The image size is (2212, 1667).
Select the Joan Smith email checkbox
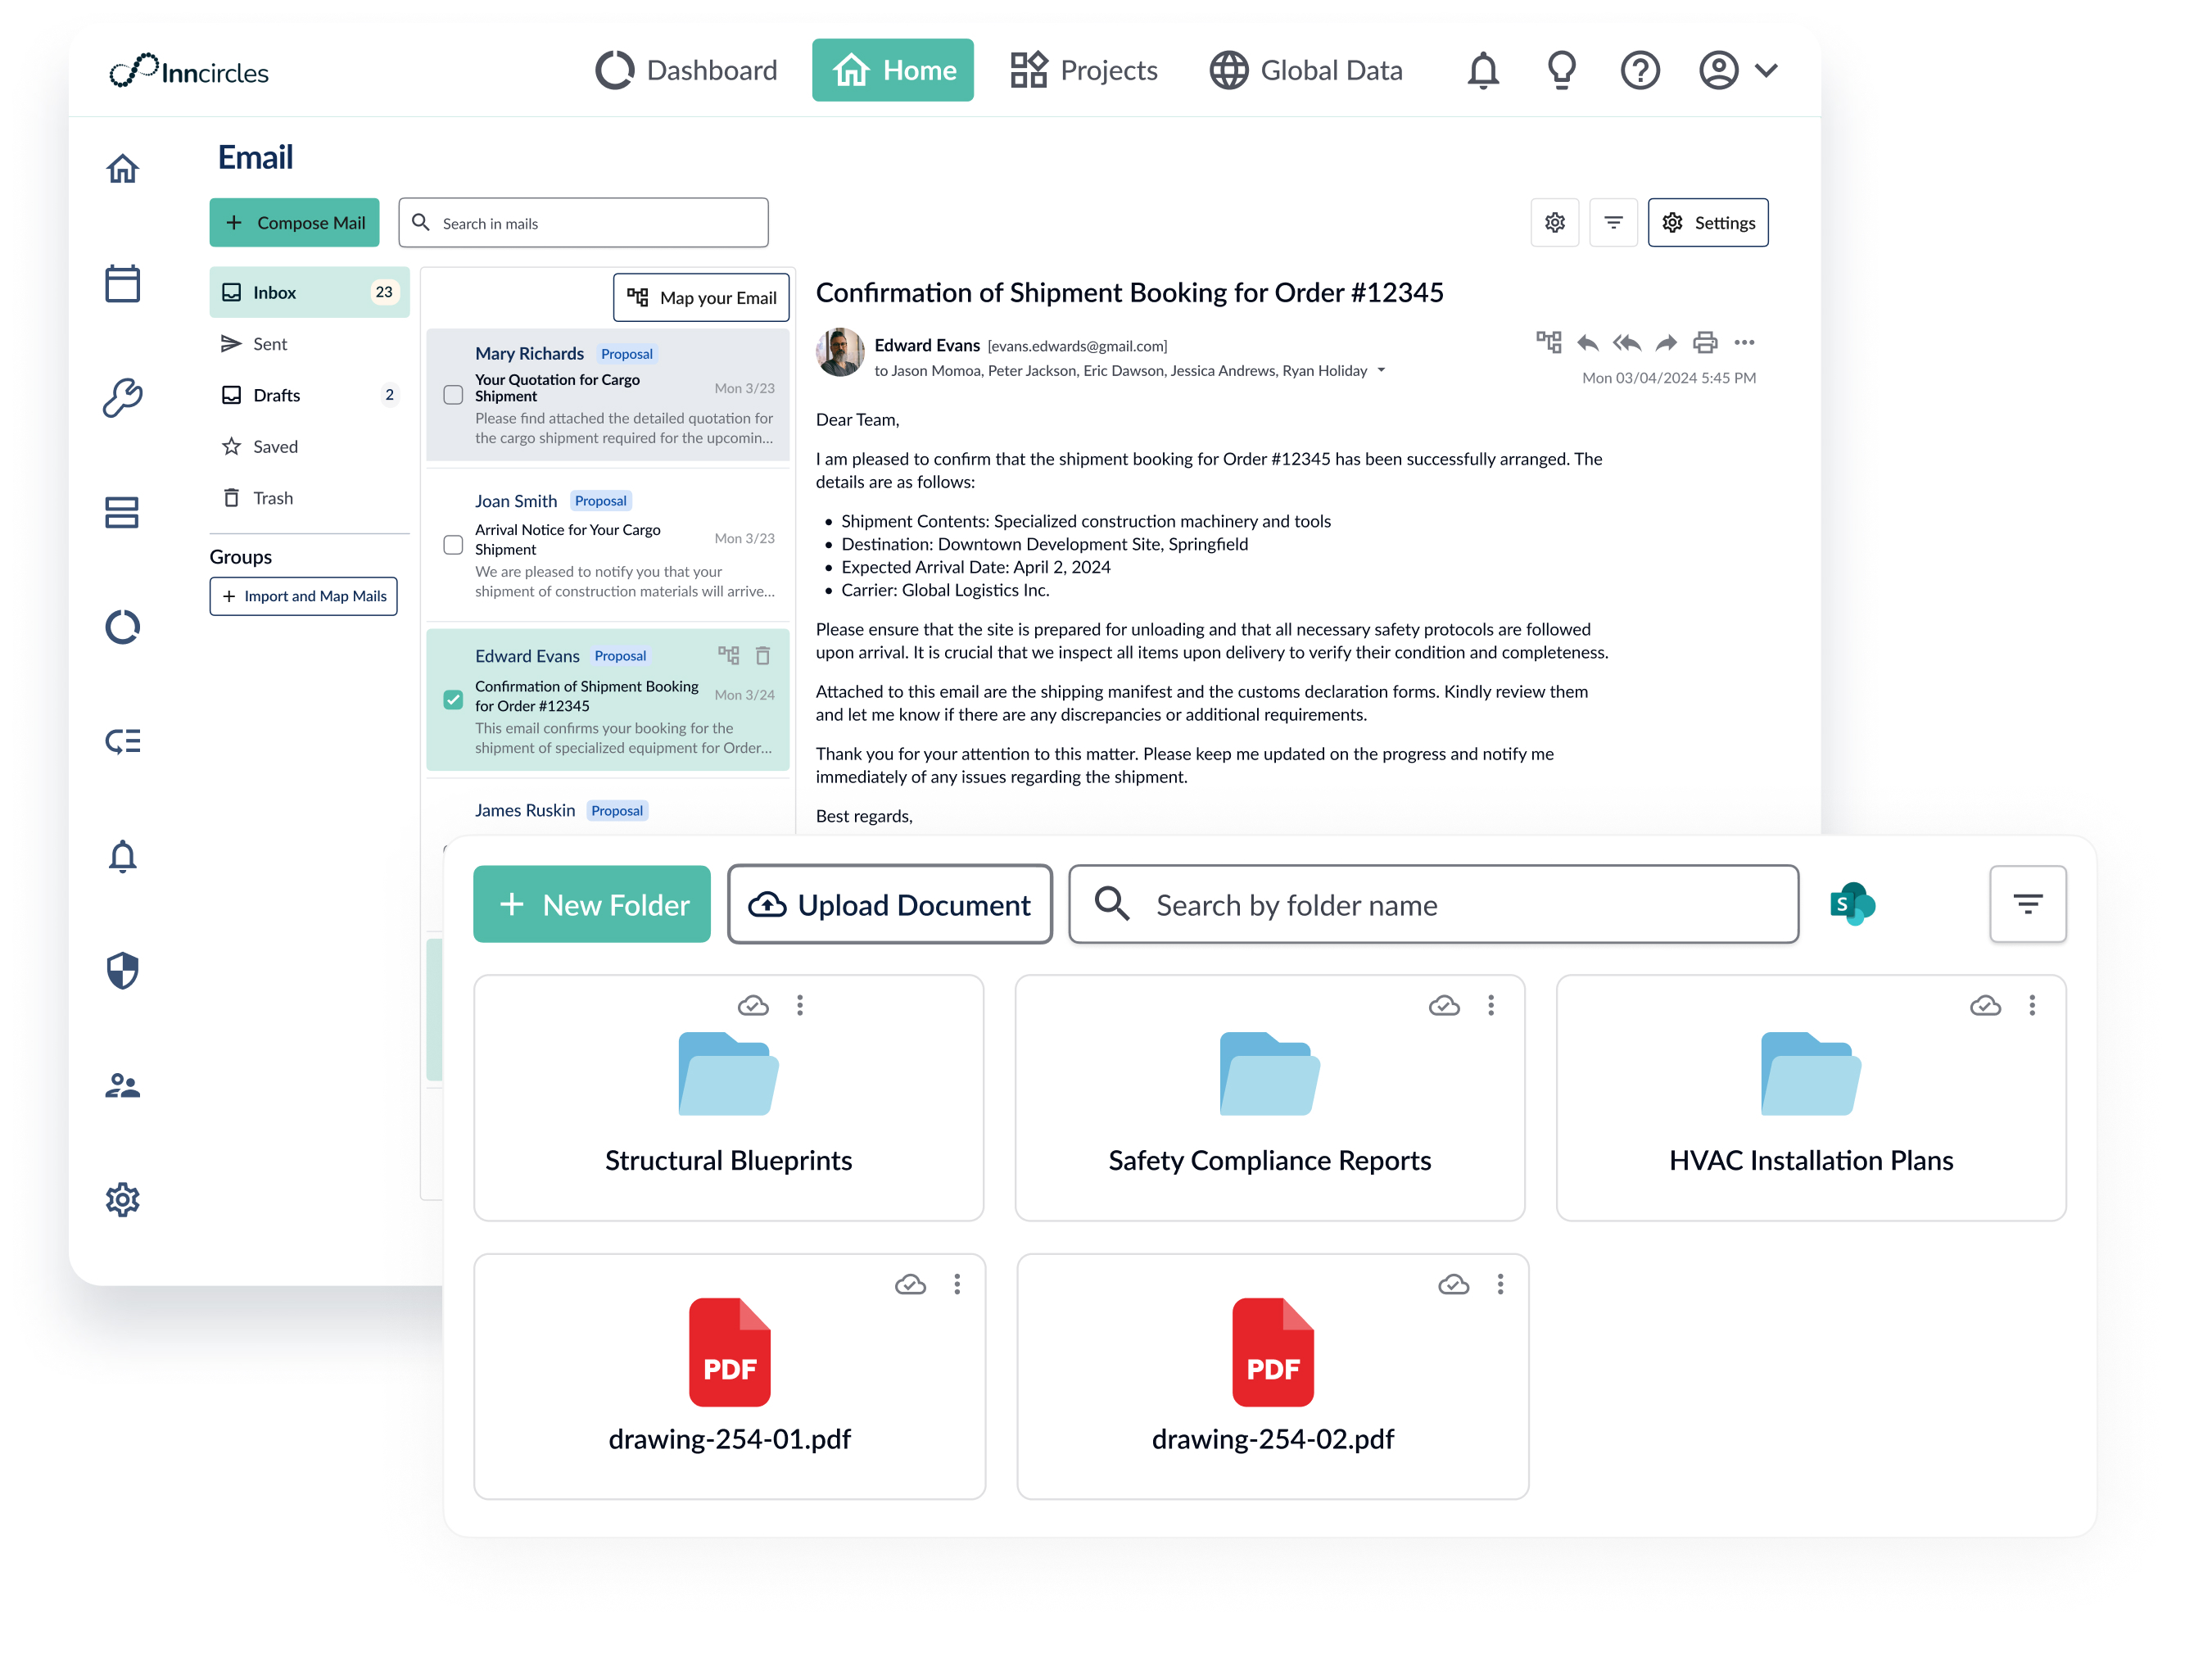pyautogui.click(x=453, y=545)
